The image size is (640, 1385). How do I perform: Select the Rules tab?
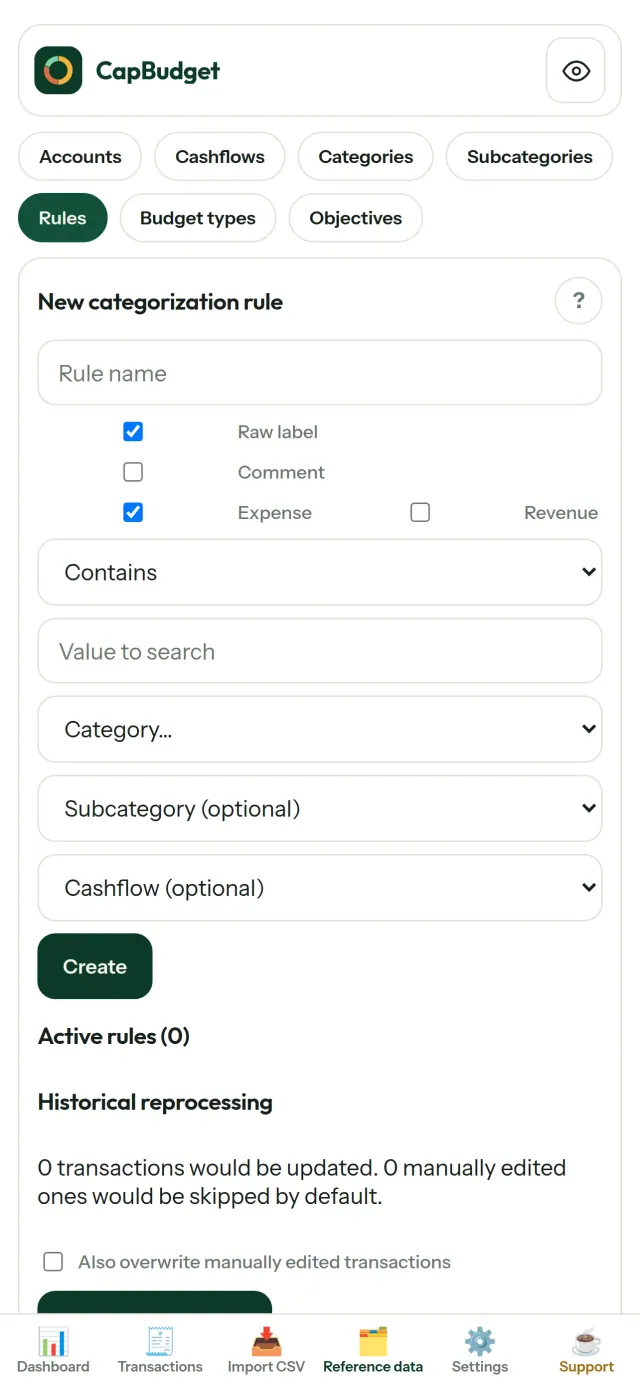[x=63, y=218]
